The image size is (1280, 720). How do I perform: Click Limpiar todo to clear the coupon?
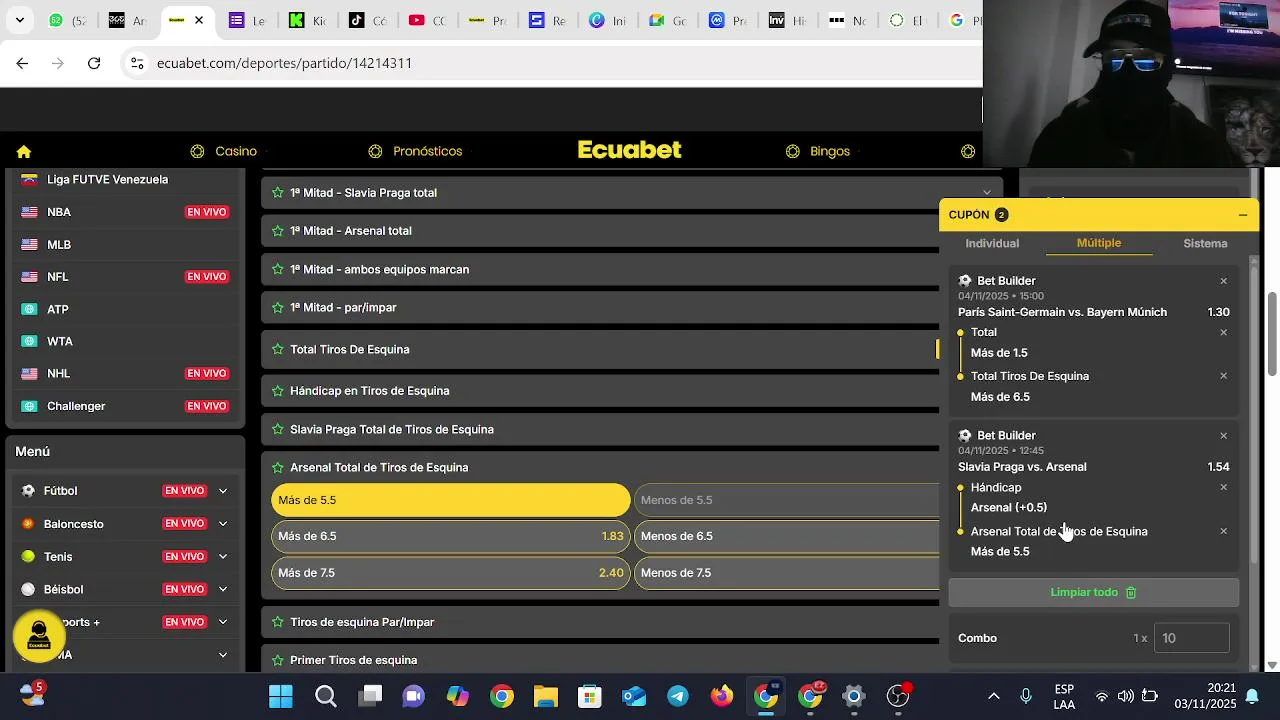1094,593
